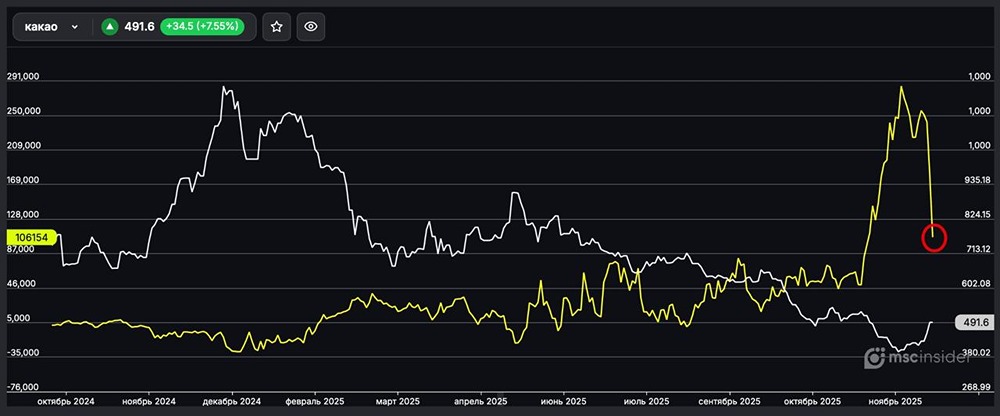Toggle chart visibility with the eye icon
The image size is (1000, 416).
pos(311,27)
